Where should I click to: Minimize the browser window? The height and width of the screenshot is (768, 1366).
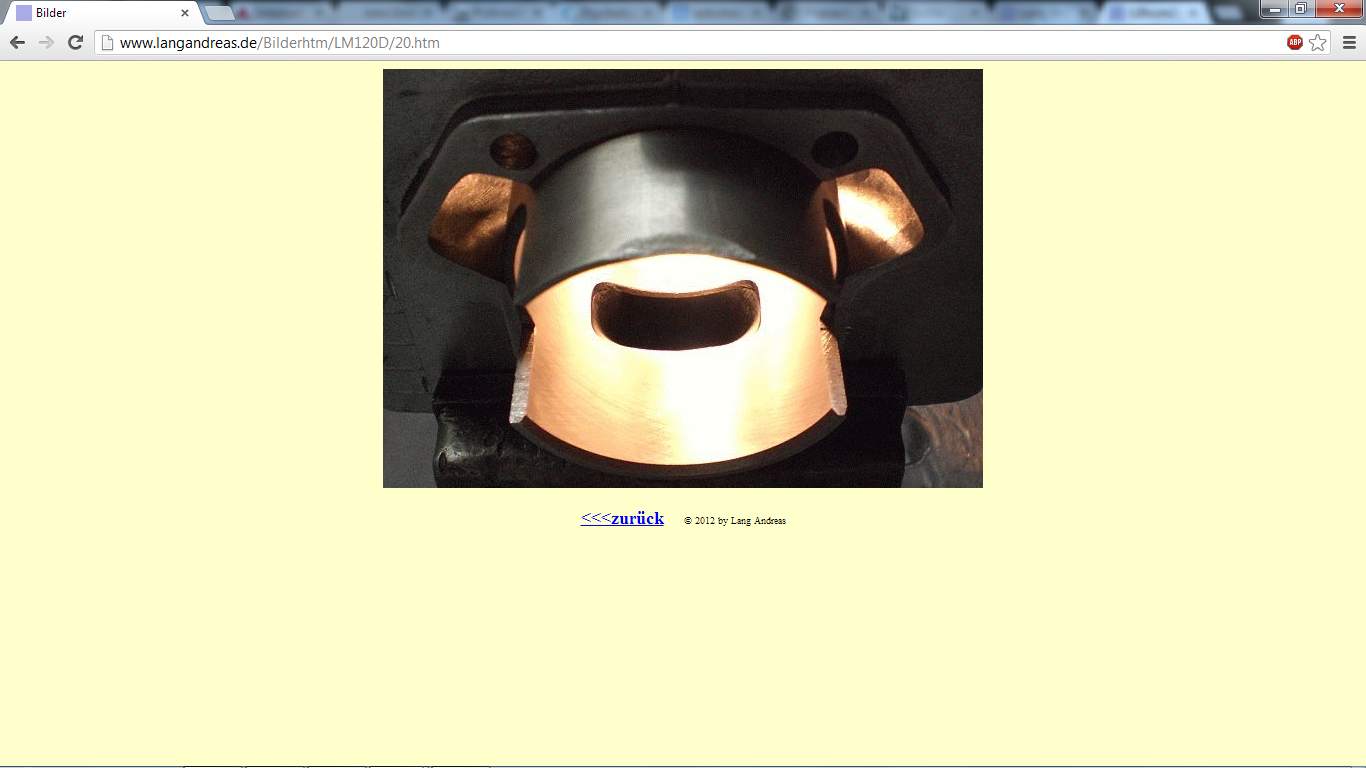pyautogui.click(x=1274, y=9)
